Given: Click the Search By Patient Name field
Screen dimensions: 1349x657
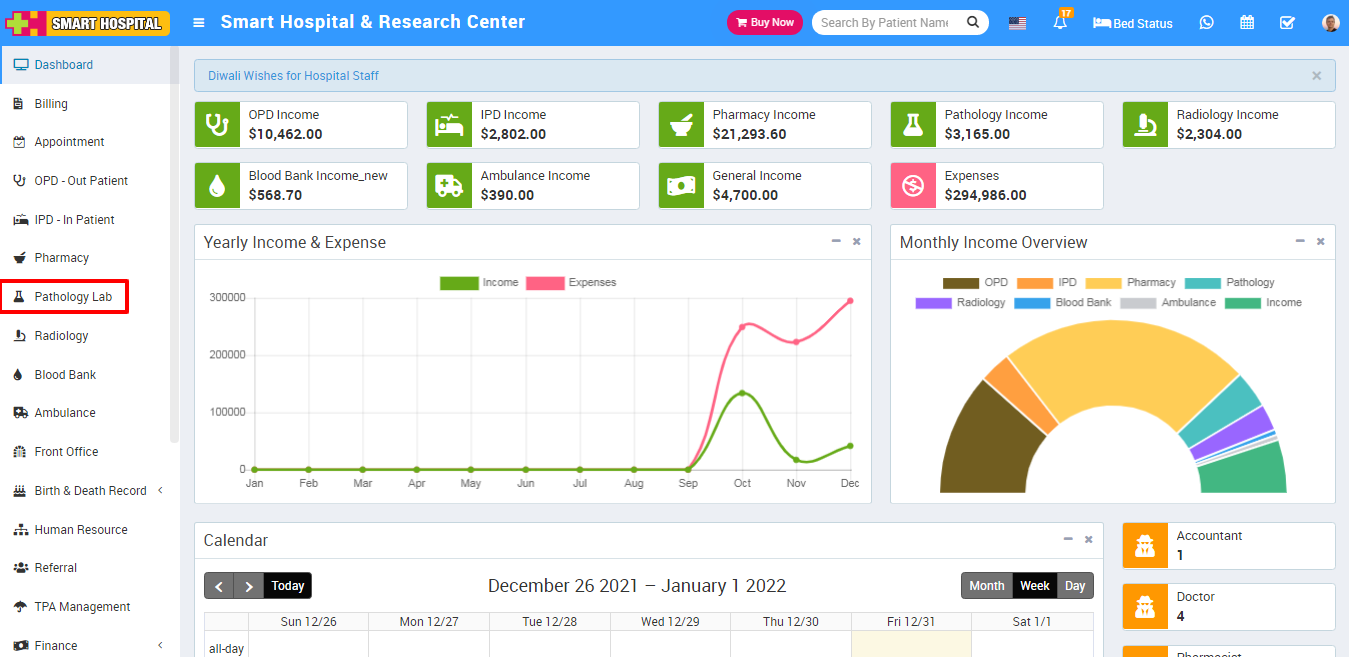Looking at the screenshot, I should (885, 23).
